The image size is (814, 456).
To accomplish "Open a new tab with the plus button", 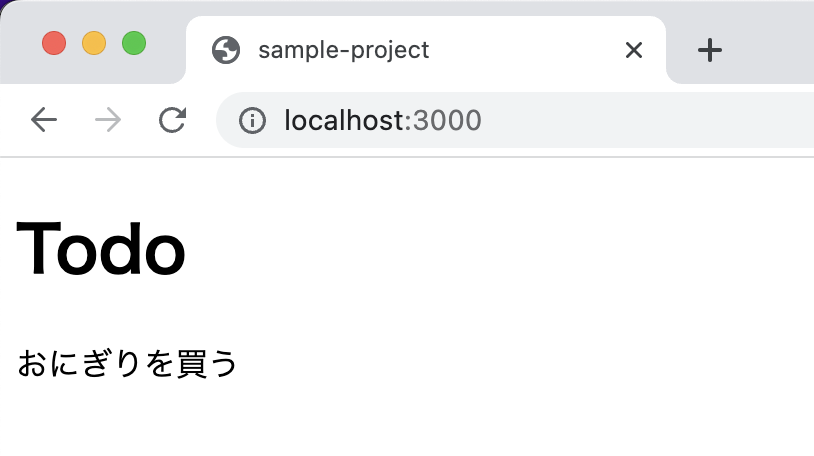I will pos(710,50).
